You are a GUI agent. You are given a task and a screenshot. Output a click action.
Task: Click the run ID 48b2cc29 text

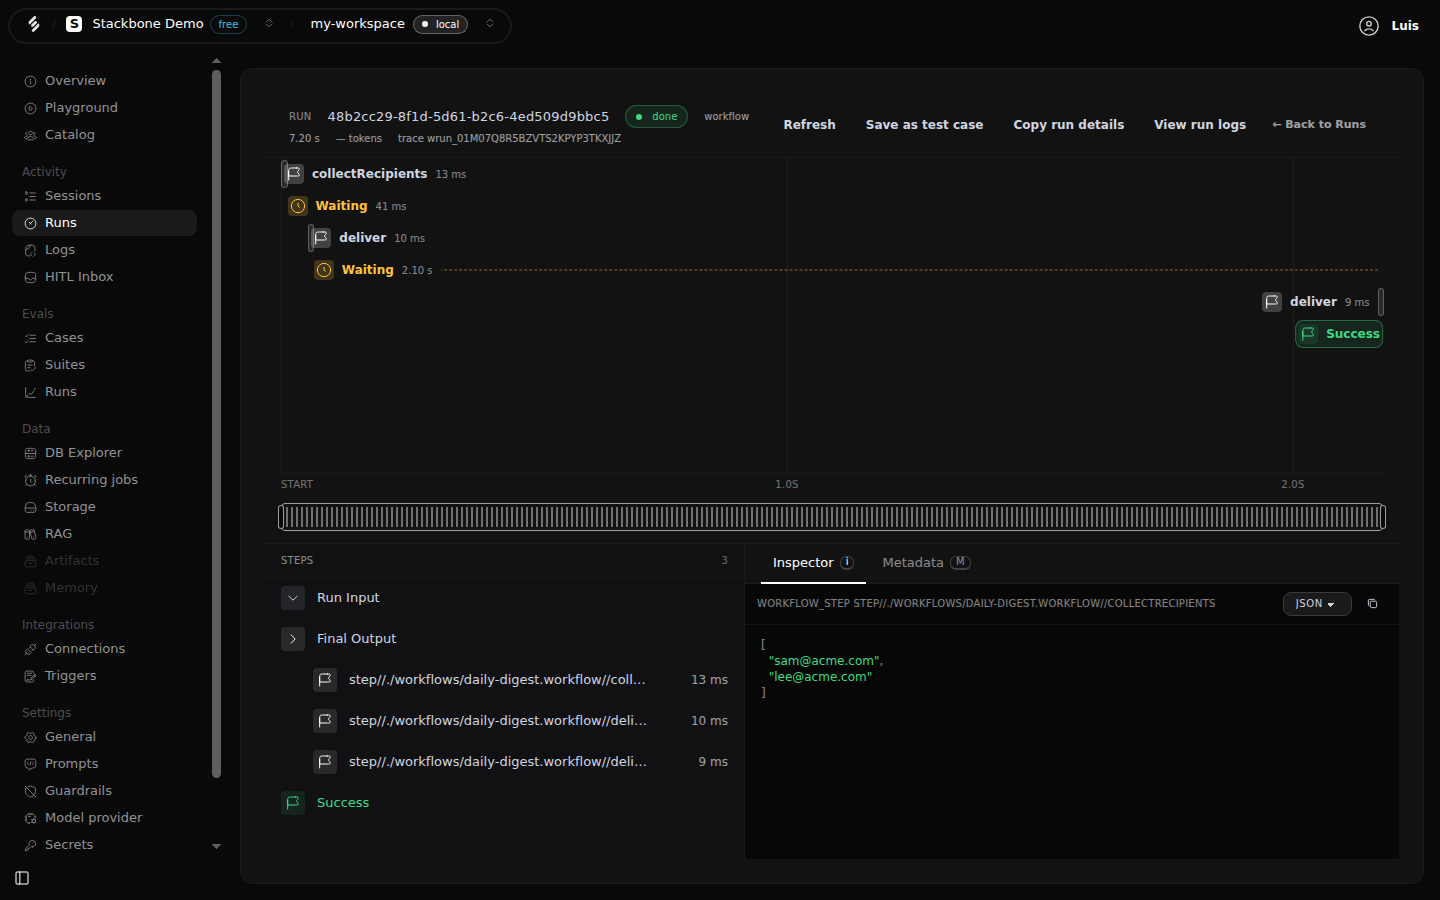(x=468, y=116)
